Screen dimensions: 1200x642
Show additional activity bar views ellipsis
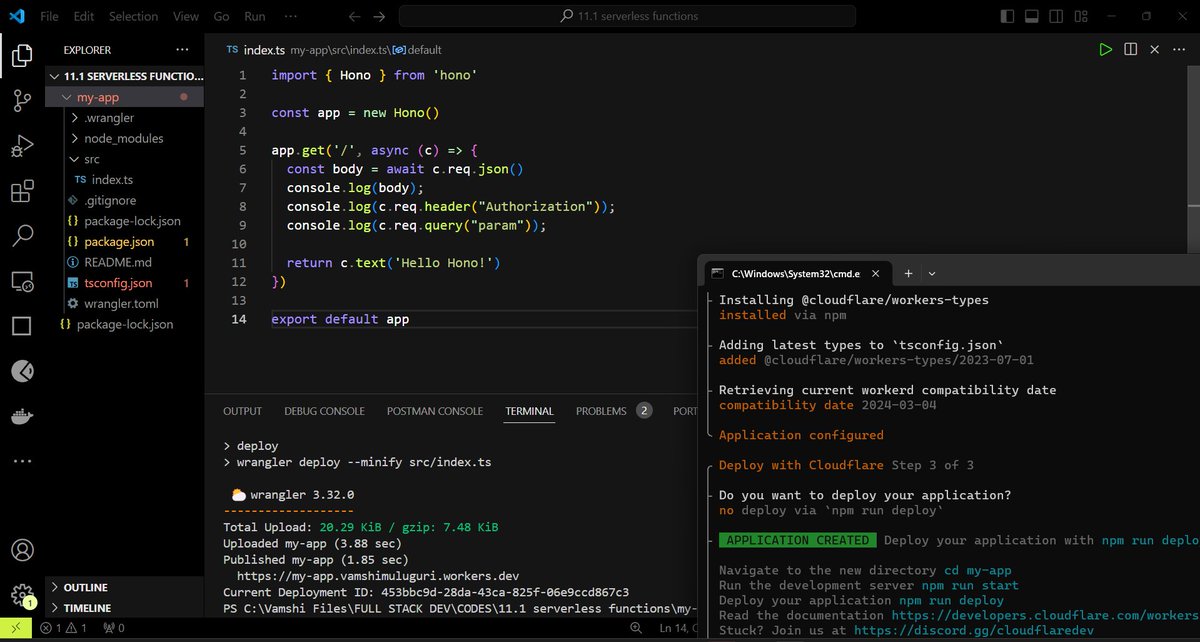(22, 461)
